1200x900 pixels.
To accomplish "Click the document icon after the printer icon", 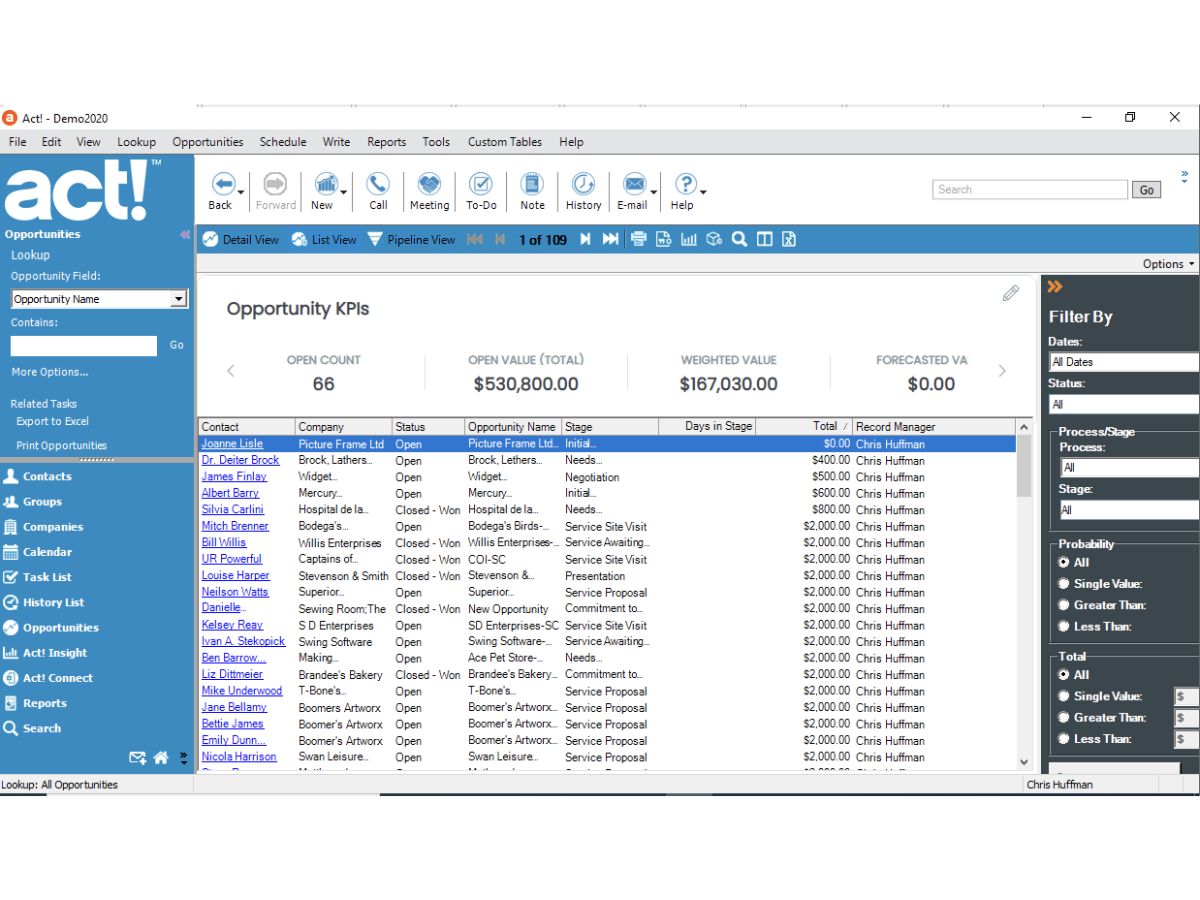I will tap(663, 239).
